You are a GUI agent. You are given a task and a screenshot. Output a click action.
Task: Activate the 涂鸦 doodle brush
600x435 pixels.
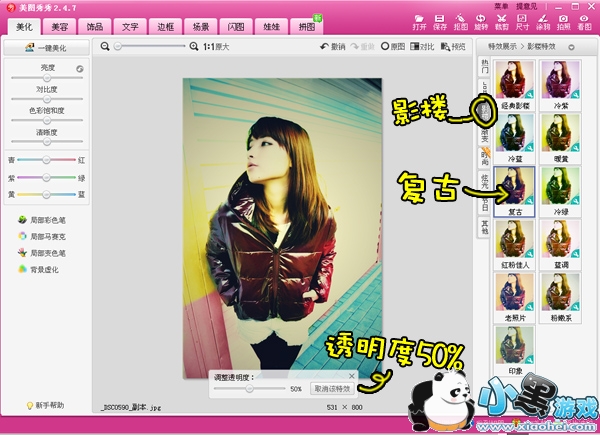(543, 23)
